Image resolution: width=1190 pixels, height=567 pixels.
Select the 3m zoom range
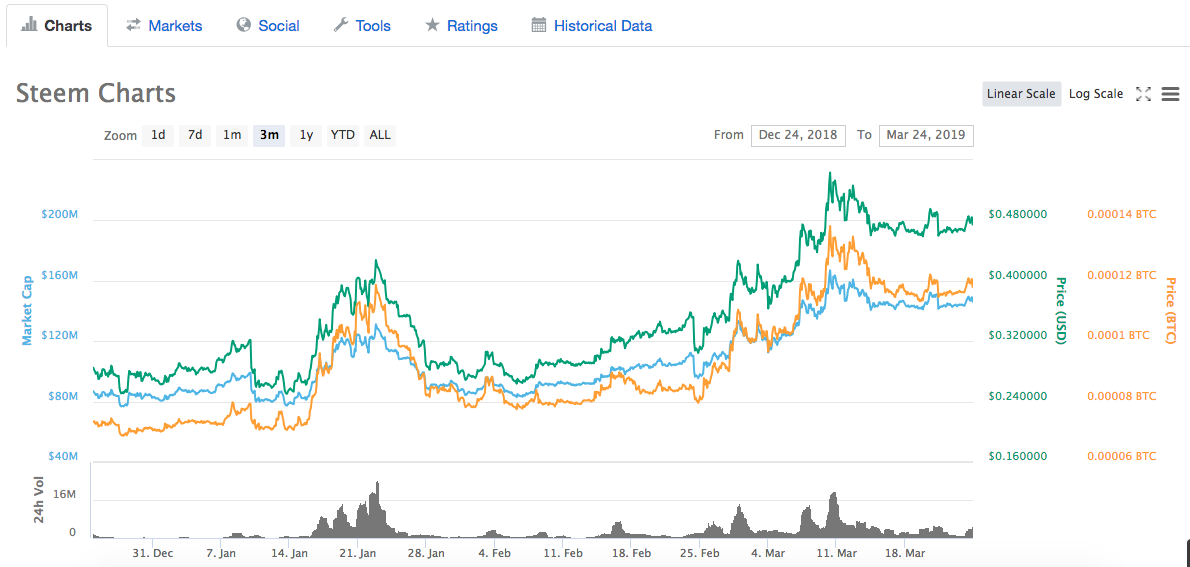(269, 135)
